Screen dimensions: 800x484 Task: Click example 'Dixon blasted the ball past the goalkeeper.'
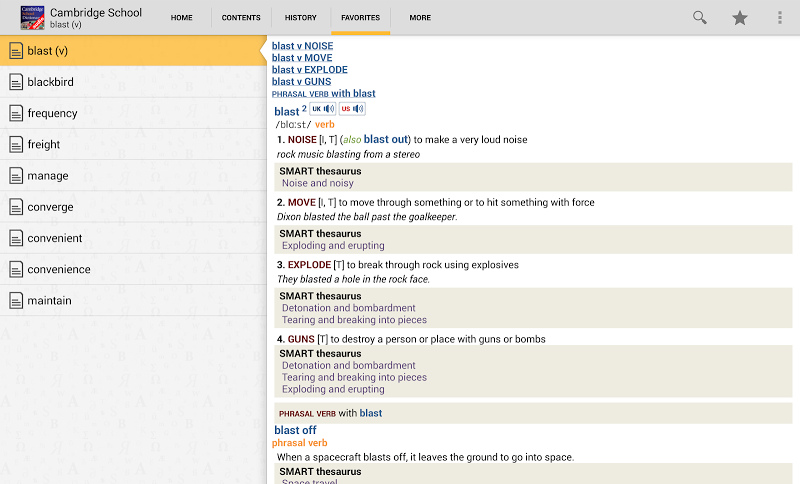(367, 217)
